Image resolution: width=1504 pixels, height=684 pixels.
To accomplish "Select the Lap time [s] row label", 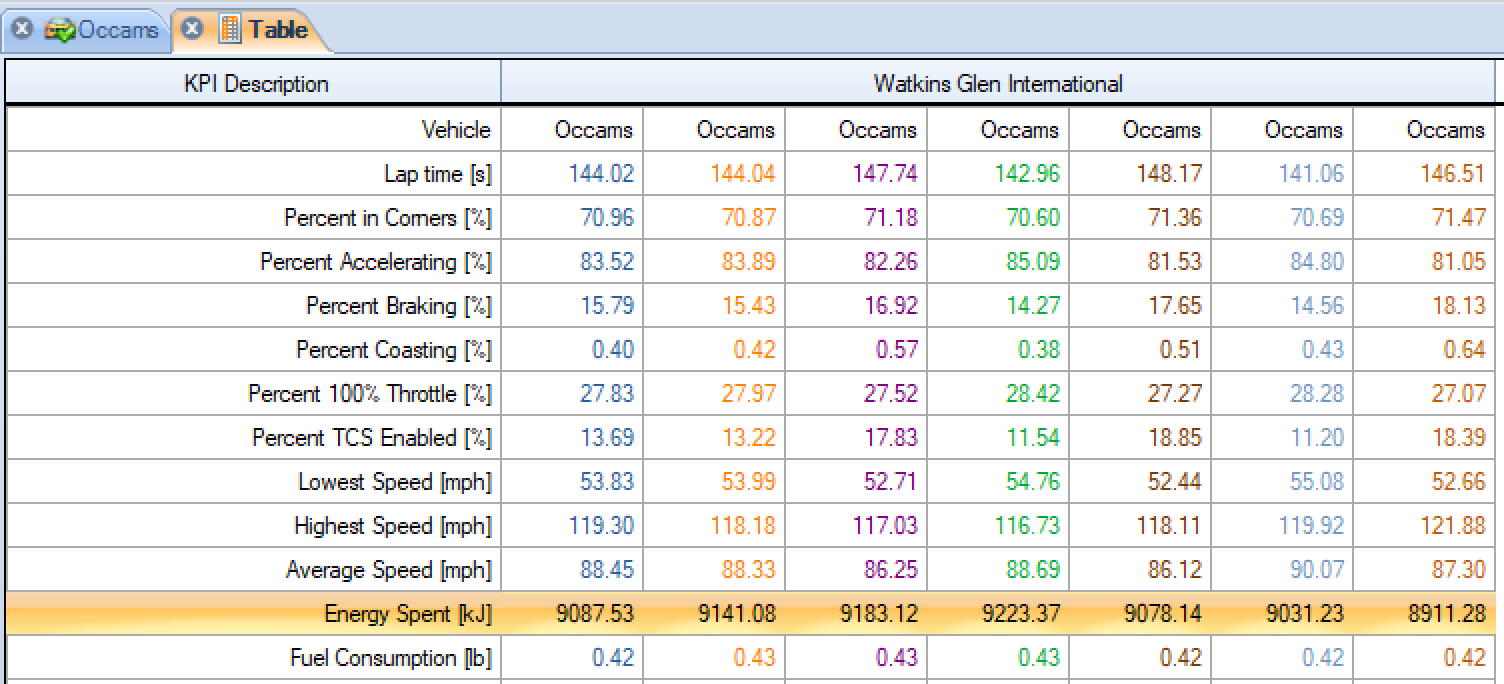I will 437,174.
